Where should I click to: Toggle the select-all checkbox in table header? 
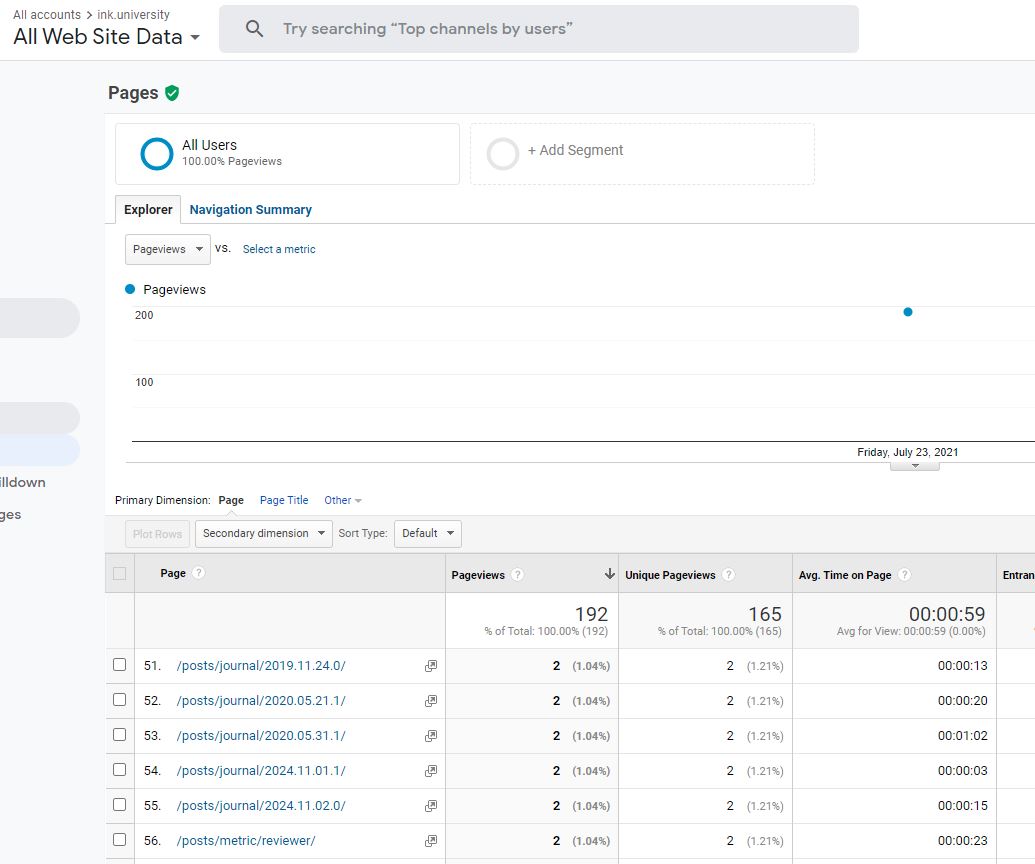point(120,573)
